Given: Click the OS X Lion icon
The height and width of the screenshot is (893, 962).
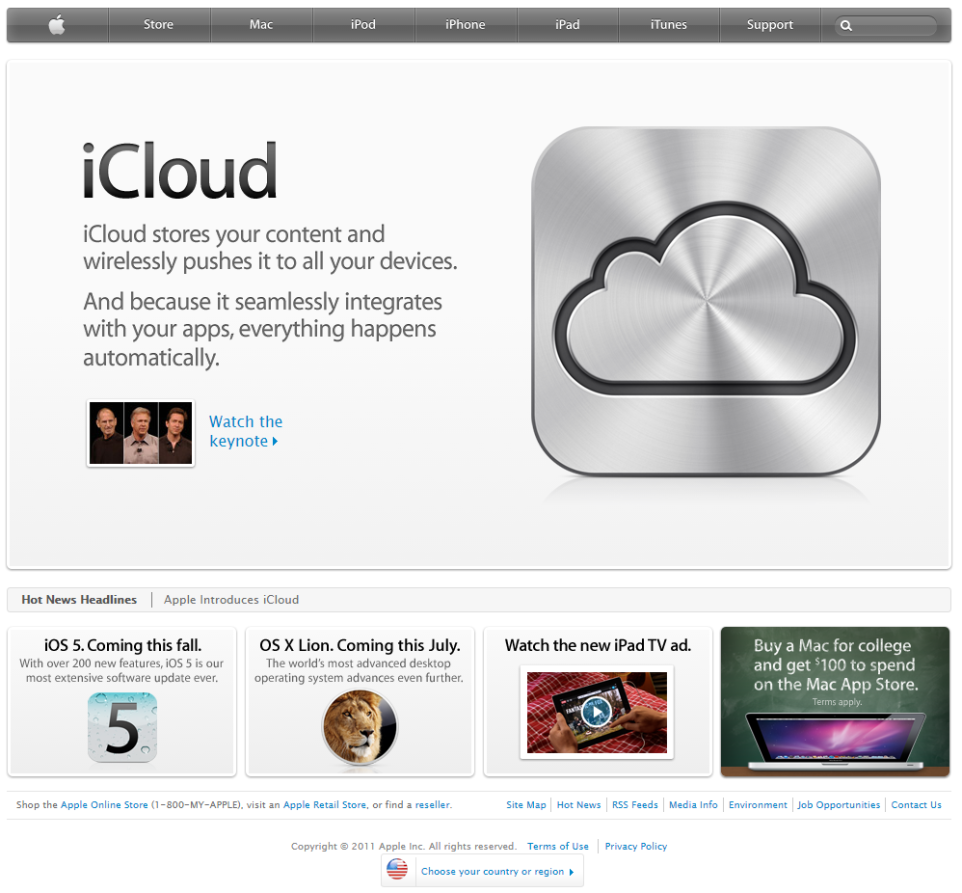Looking at the screenshot, I should pos(360,727).
